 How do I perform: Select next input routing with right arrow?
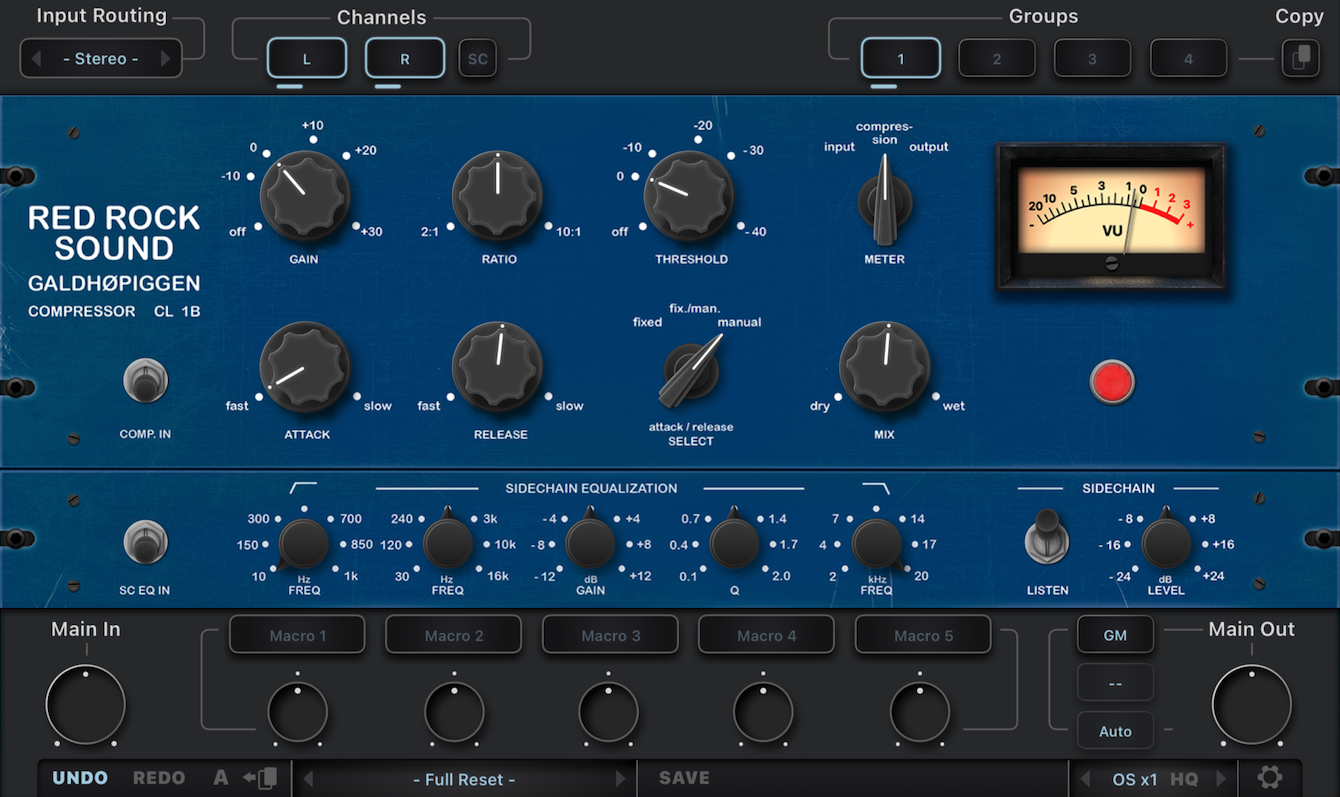pyautogui.click(x=166, y=59)
